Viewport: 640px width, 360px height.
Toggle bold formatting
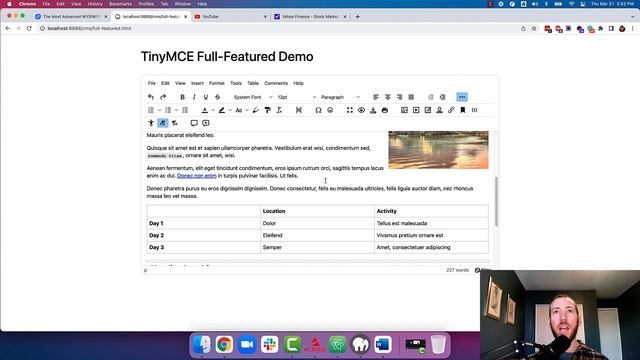182,97
